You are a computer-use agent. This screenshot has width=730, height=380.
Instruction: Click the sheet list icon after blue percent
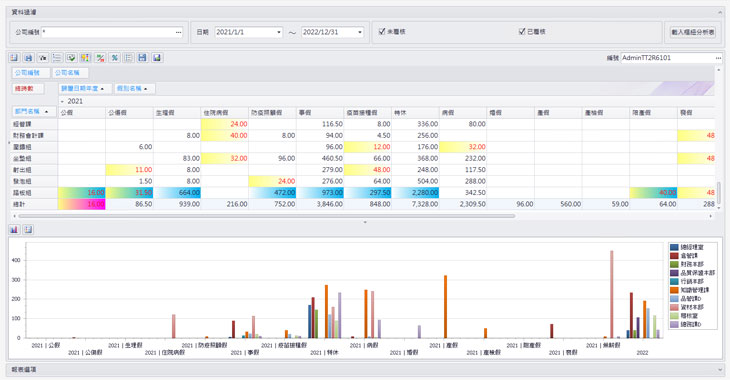(x=128, y=58)
